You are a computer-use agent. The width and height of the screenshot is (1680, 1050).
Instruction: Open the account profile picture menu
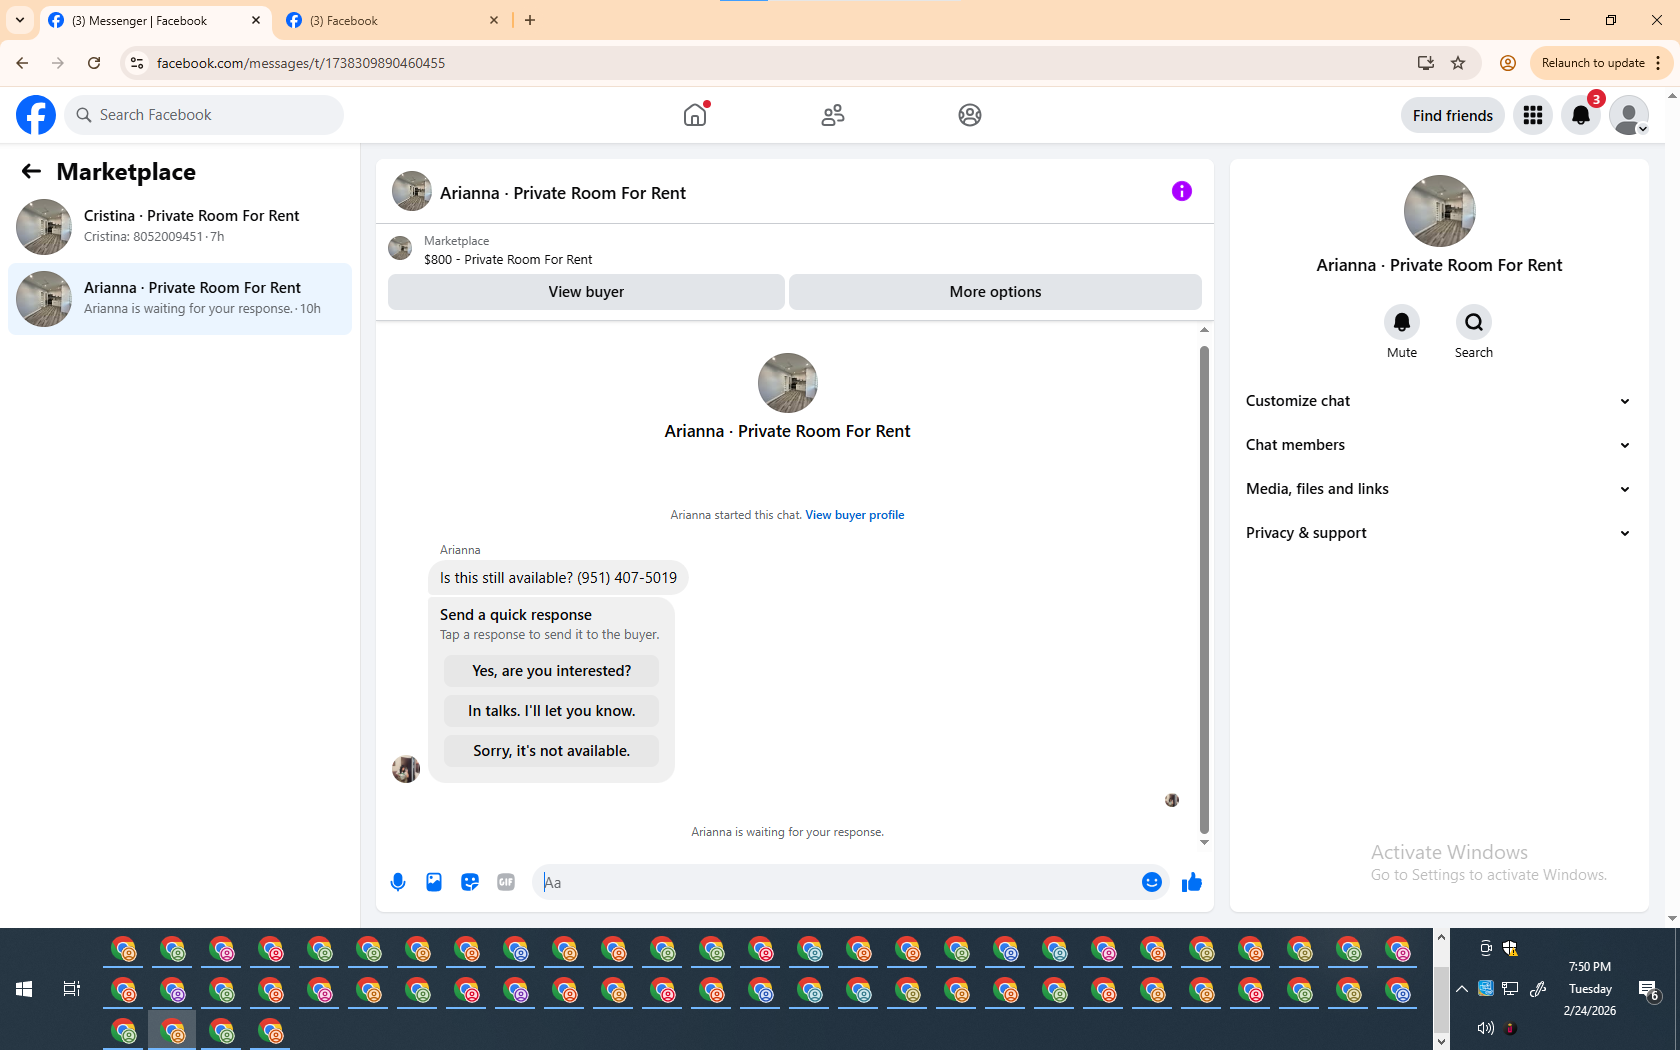[1629, 115]
